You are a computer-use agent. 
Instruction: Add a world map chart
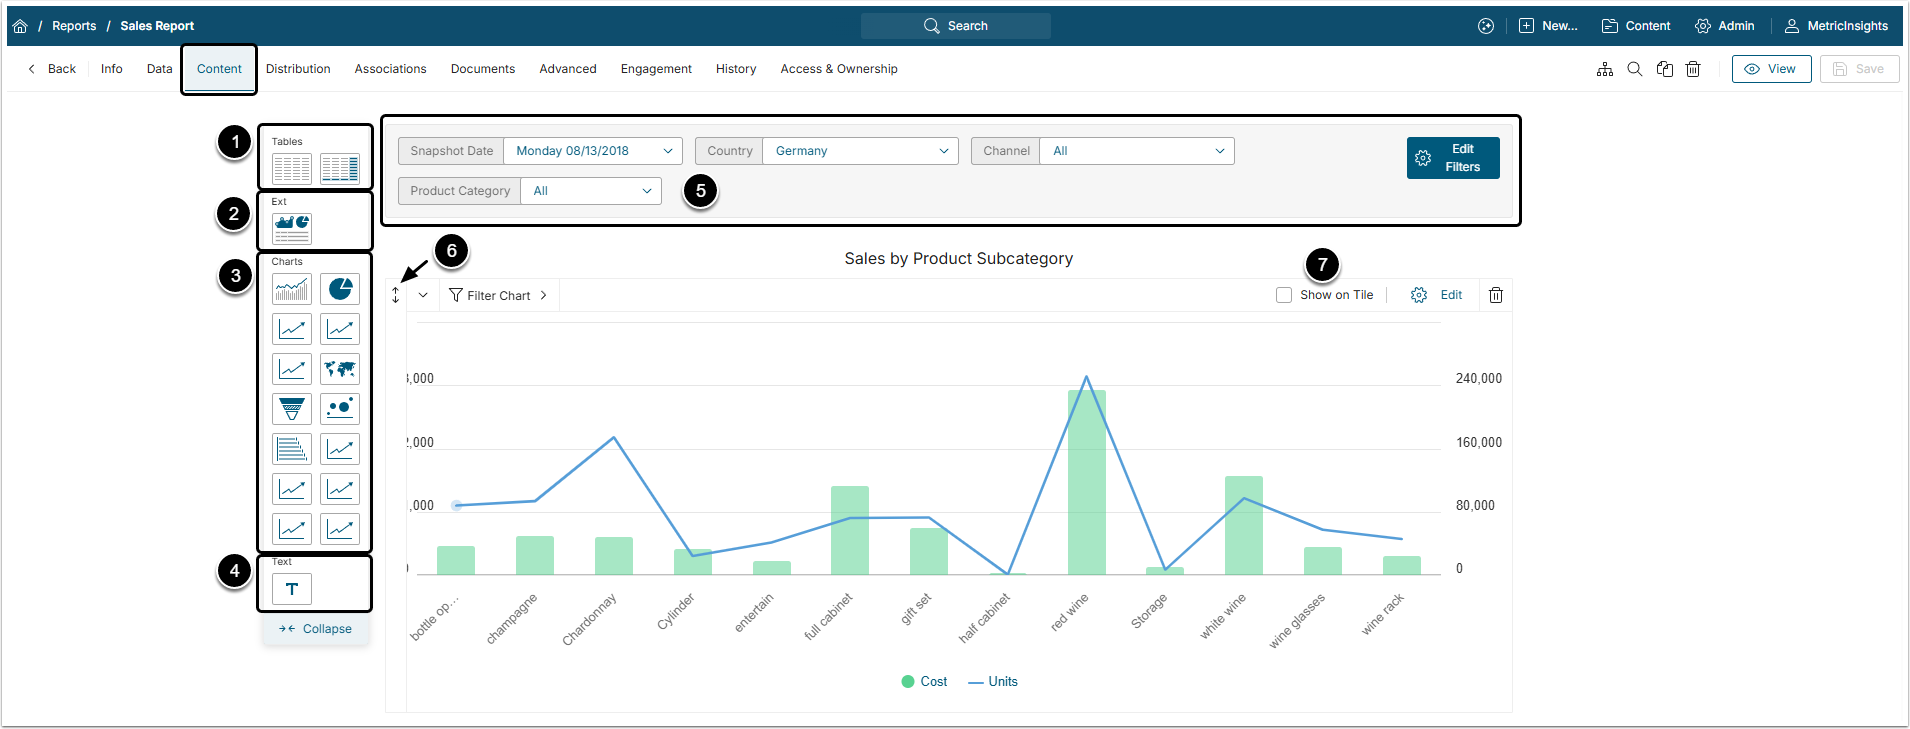pos(340,369)
